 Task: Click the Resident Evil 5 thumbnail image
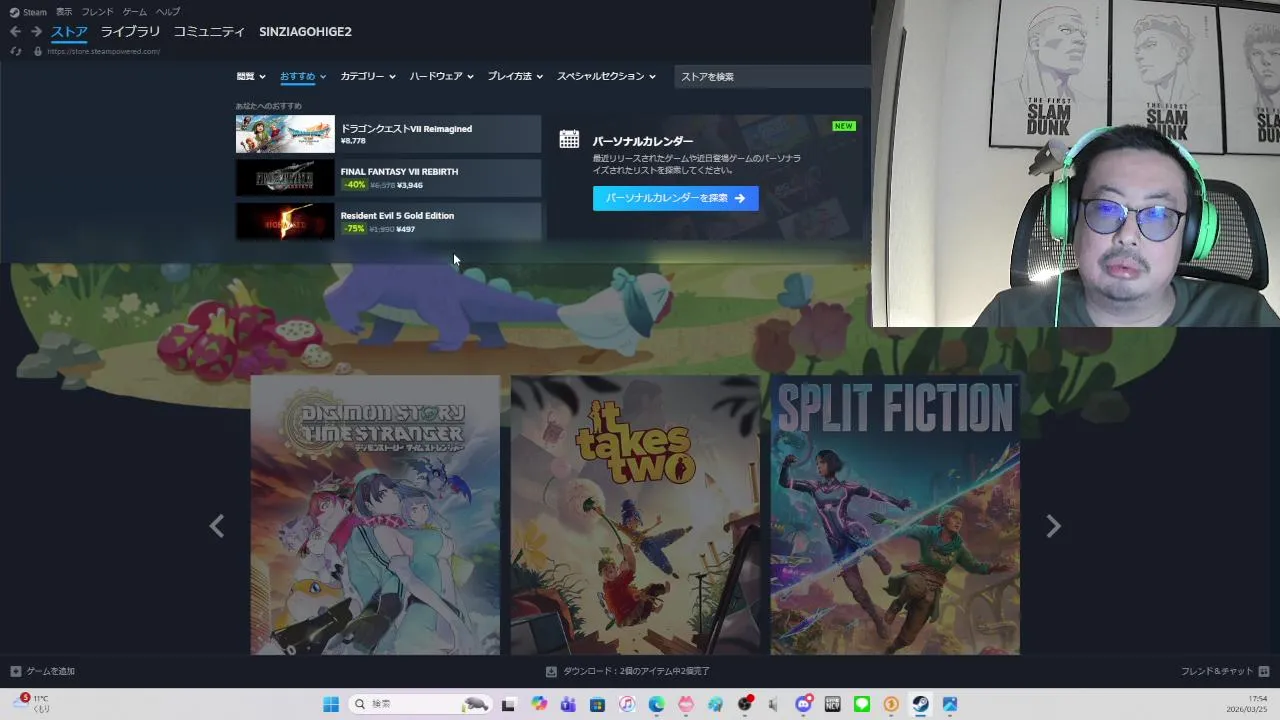[285, 221]
